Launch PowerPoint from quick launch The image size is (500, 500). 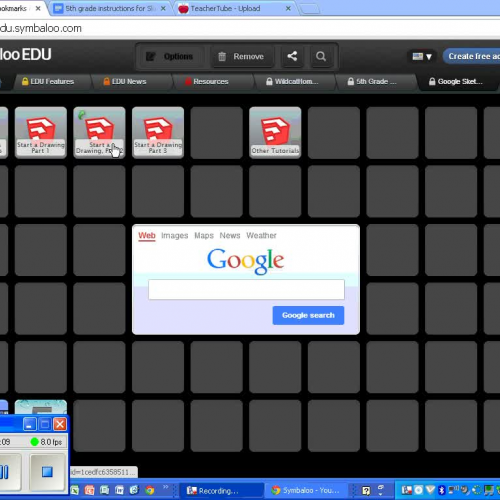pos(89,490)
